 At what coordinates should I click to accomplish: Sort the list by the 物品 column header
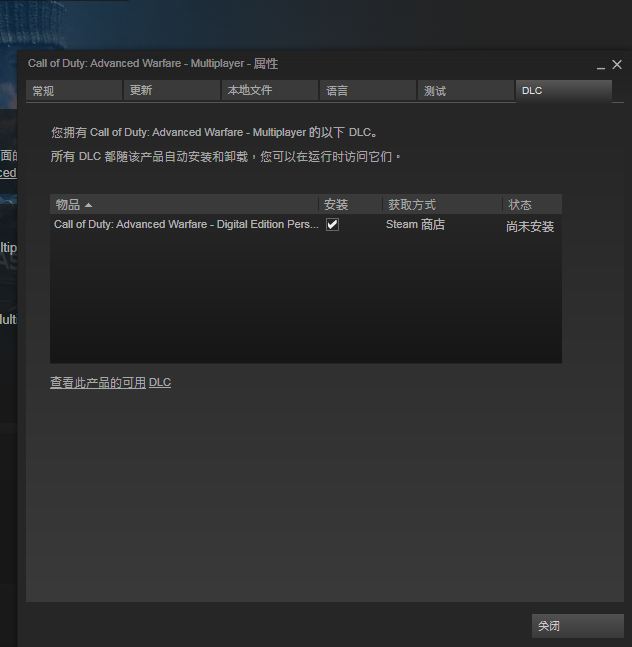[184, 205]
